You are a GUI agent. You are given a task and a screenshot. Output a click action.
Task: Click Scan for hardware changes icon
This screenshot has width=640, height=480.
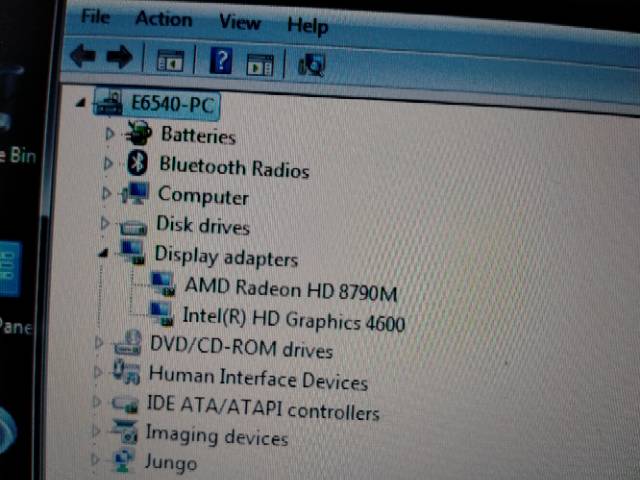[x=311, y=65]
